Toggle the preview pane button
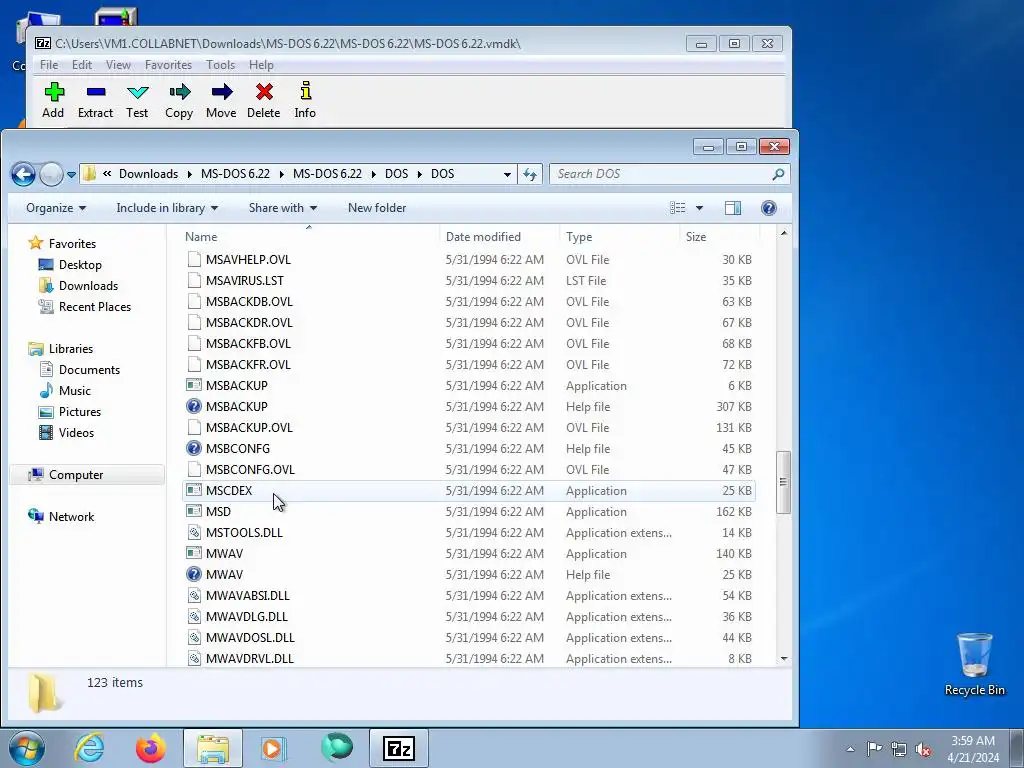The width and height of the screenshot is (1024, 768). [x=733, y=208]
